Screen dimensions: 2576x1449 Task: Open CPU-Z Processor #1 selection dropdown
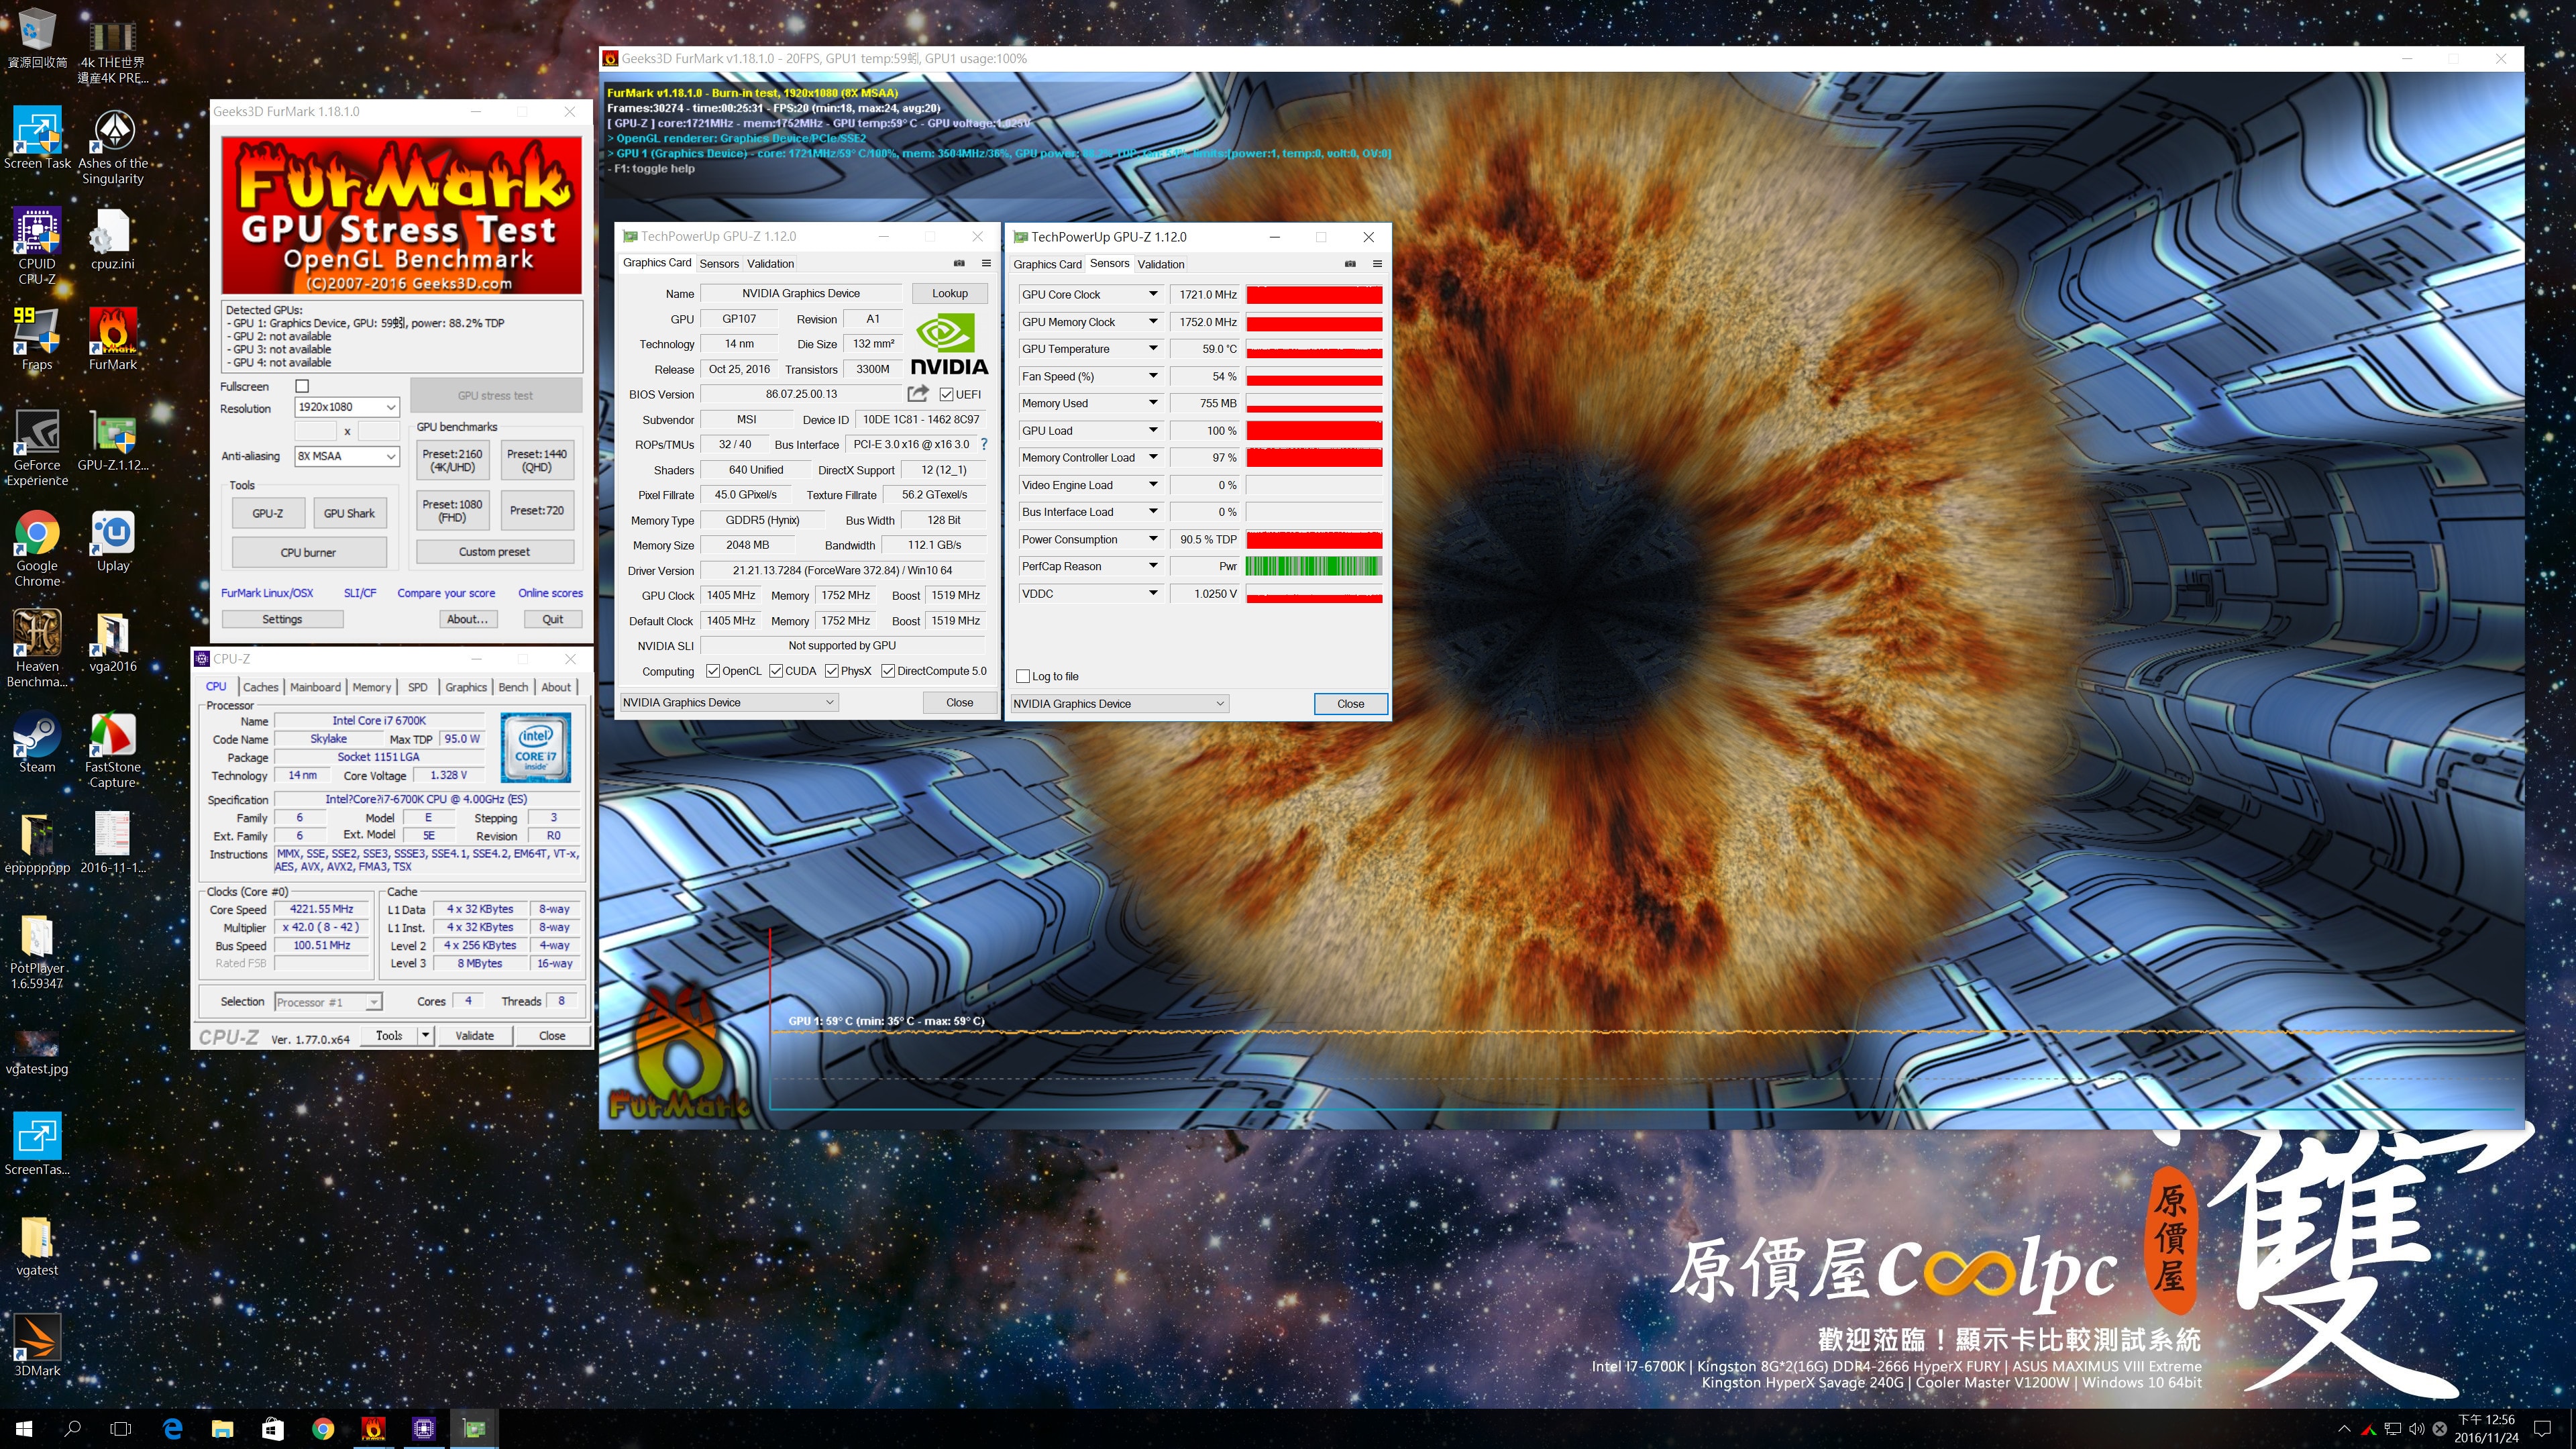(328, 1002)
